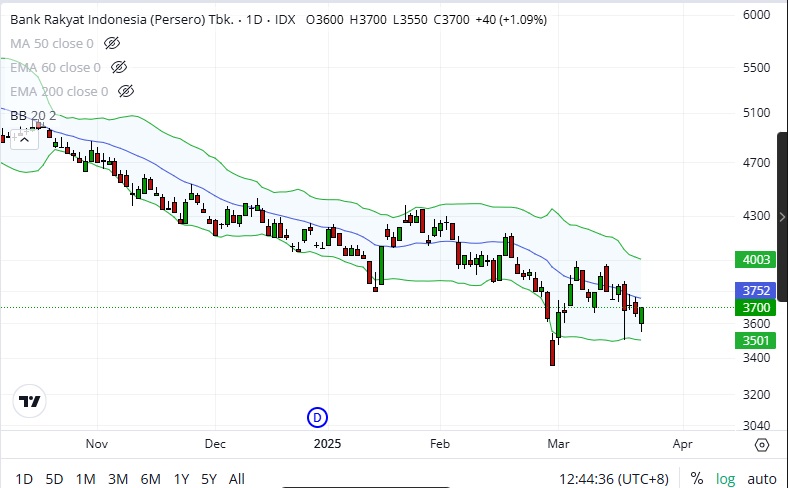Toggle visibility of EMA 200 indicator

[x=126, y=91]
